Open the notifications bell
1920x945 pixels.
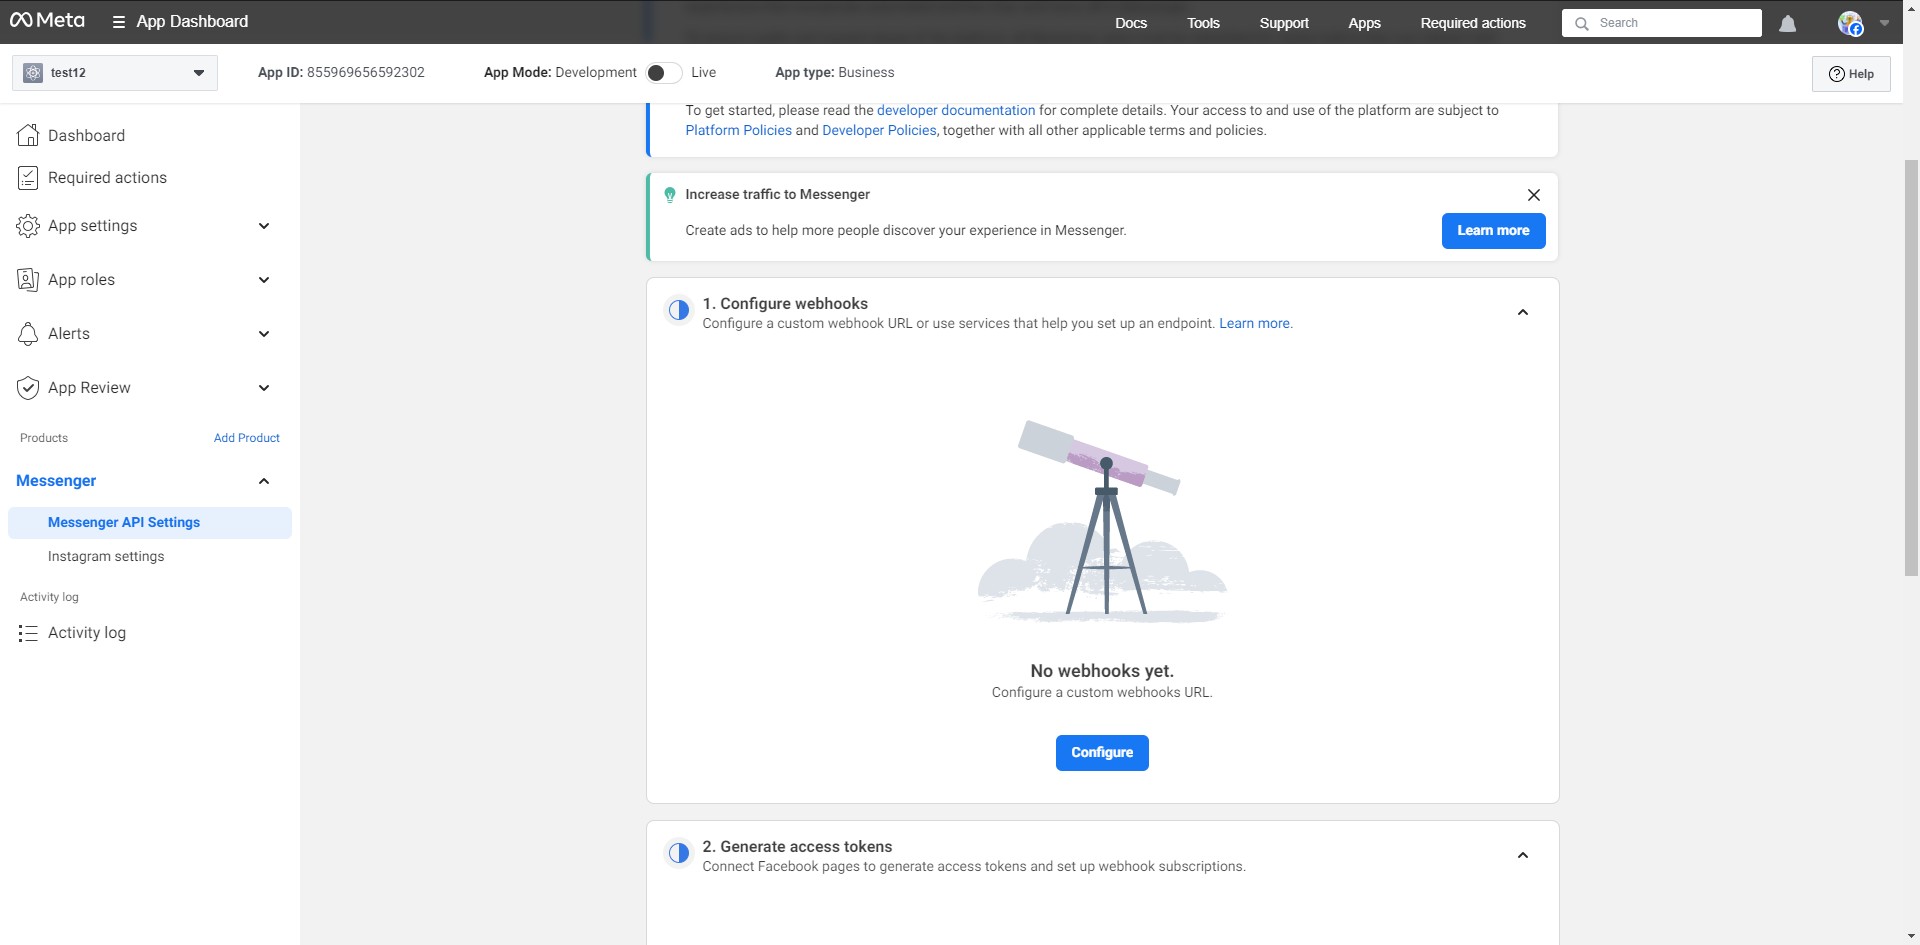[x=1787, y=23]
